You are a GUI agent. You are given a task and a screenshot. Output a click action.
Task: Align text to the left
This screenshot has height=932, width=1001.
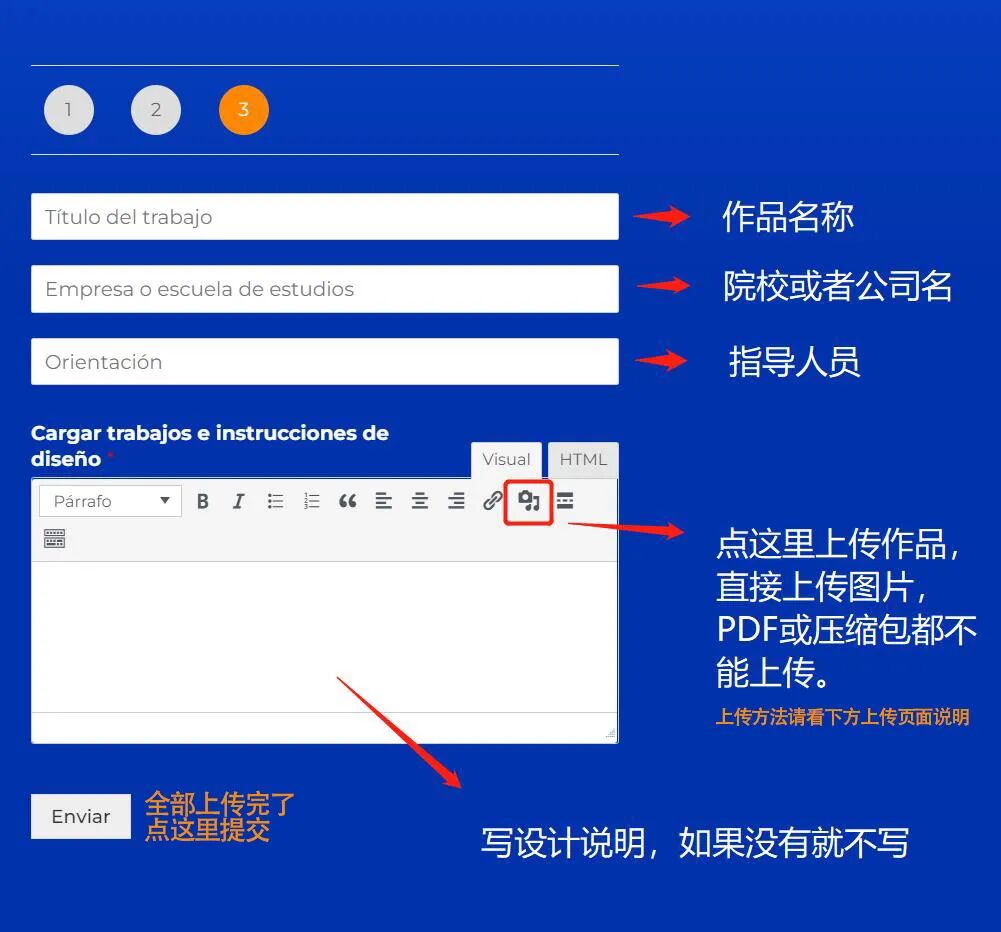(384, 500)
